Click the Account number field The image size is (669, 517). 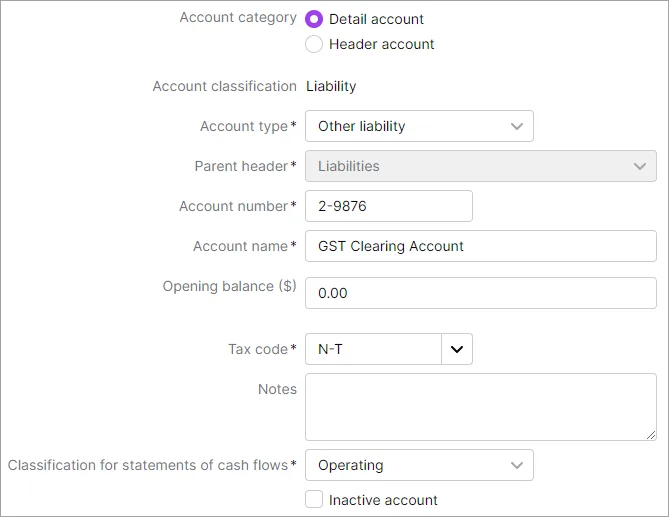click(389, 206)
